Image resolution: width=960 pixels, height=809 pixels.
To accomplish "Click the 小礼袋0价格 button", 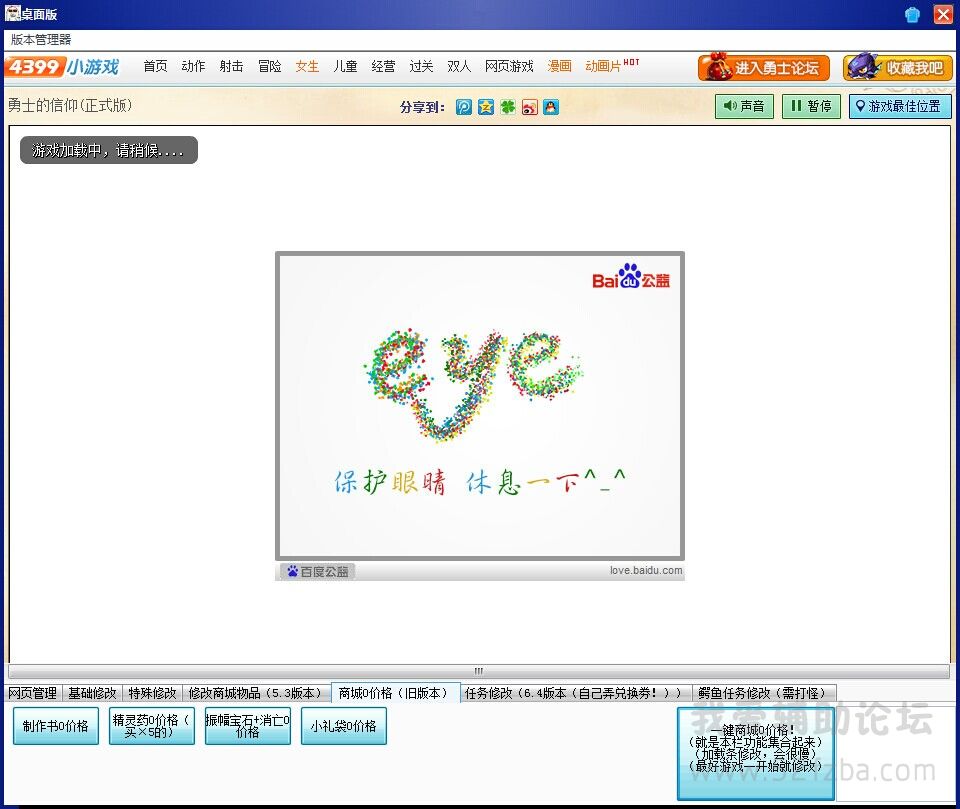I will [x=343, y=726].
